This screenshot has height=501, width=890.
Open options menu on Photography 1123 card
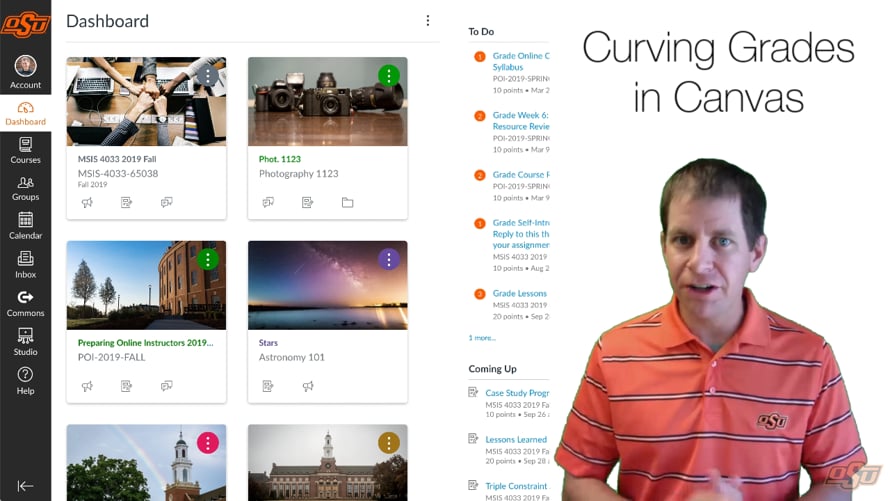pyautogui.click(x=389, y=75)
